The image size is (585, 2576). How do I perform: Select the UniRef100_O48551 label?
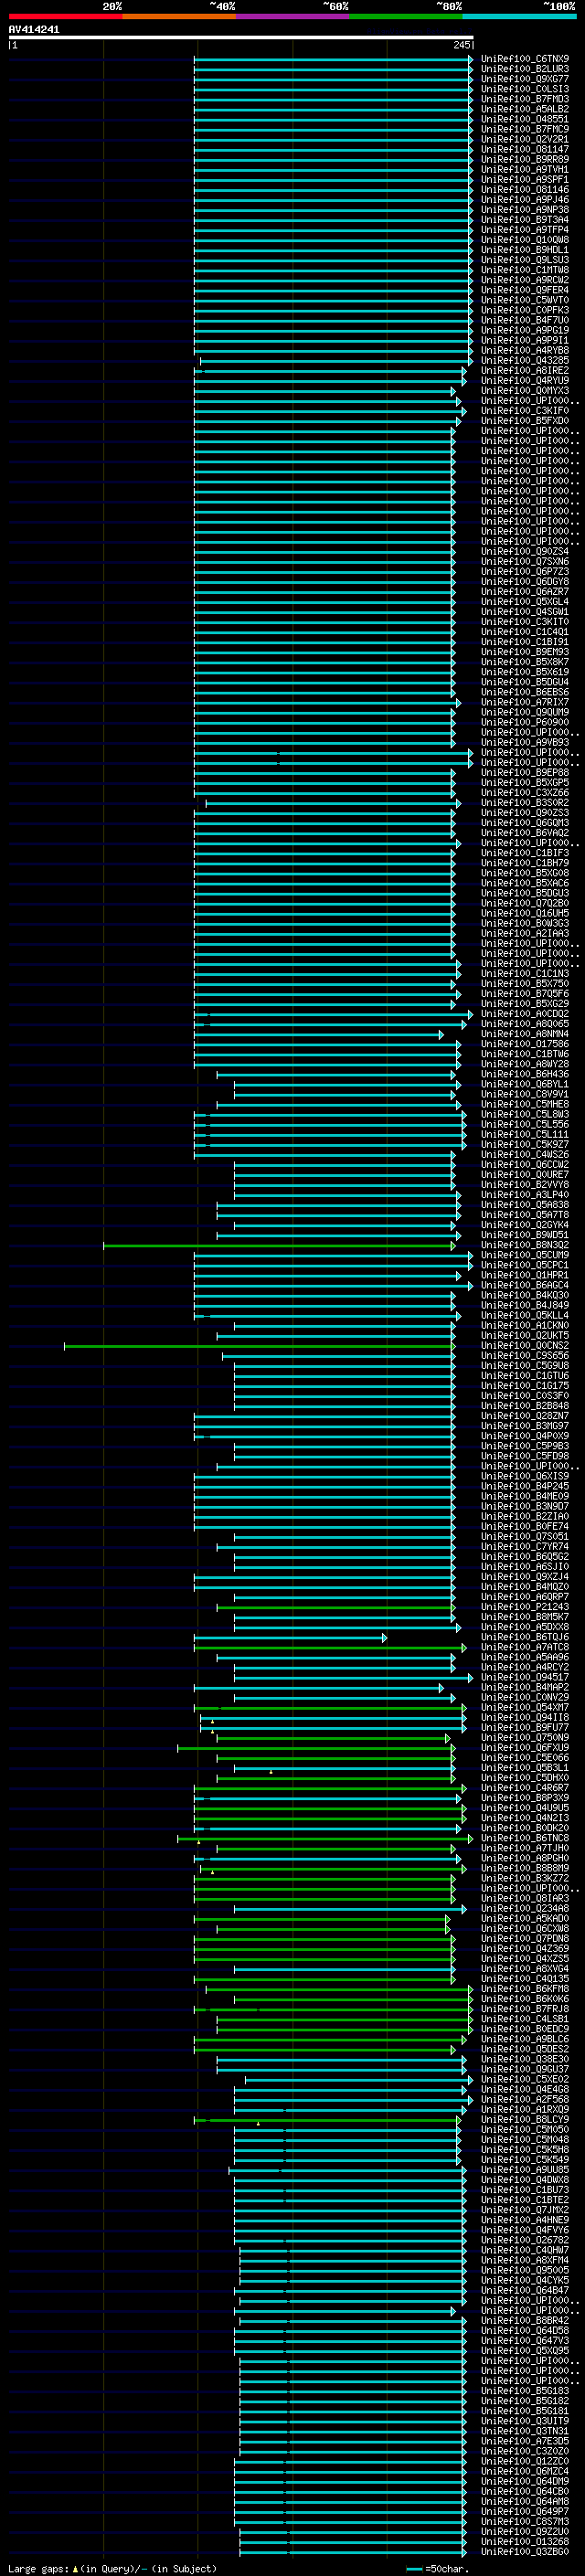pos(525,119)
